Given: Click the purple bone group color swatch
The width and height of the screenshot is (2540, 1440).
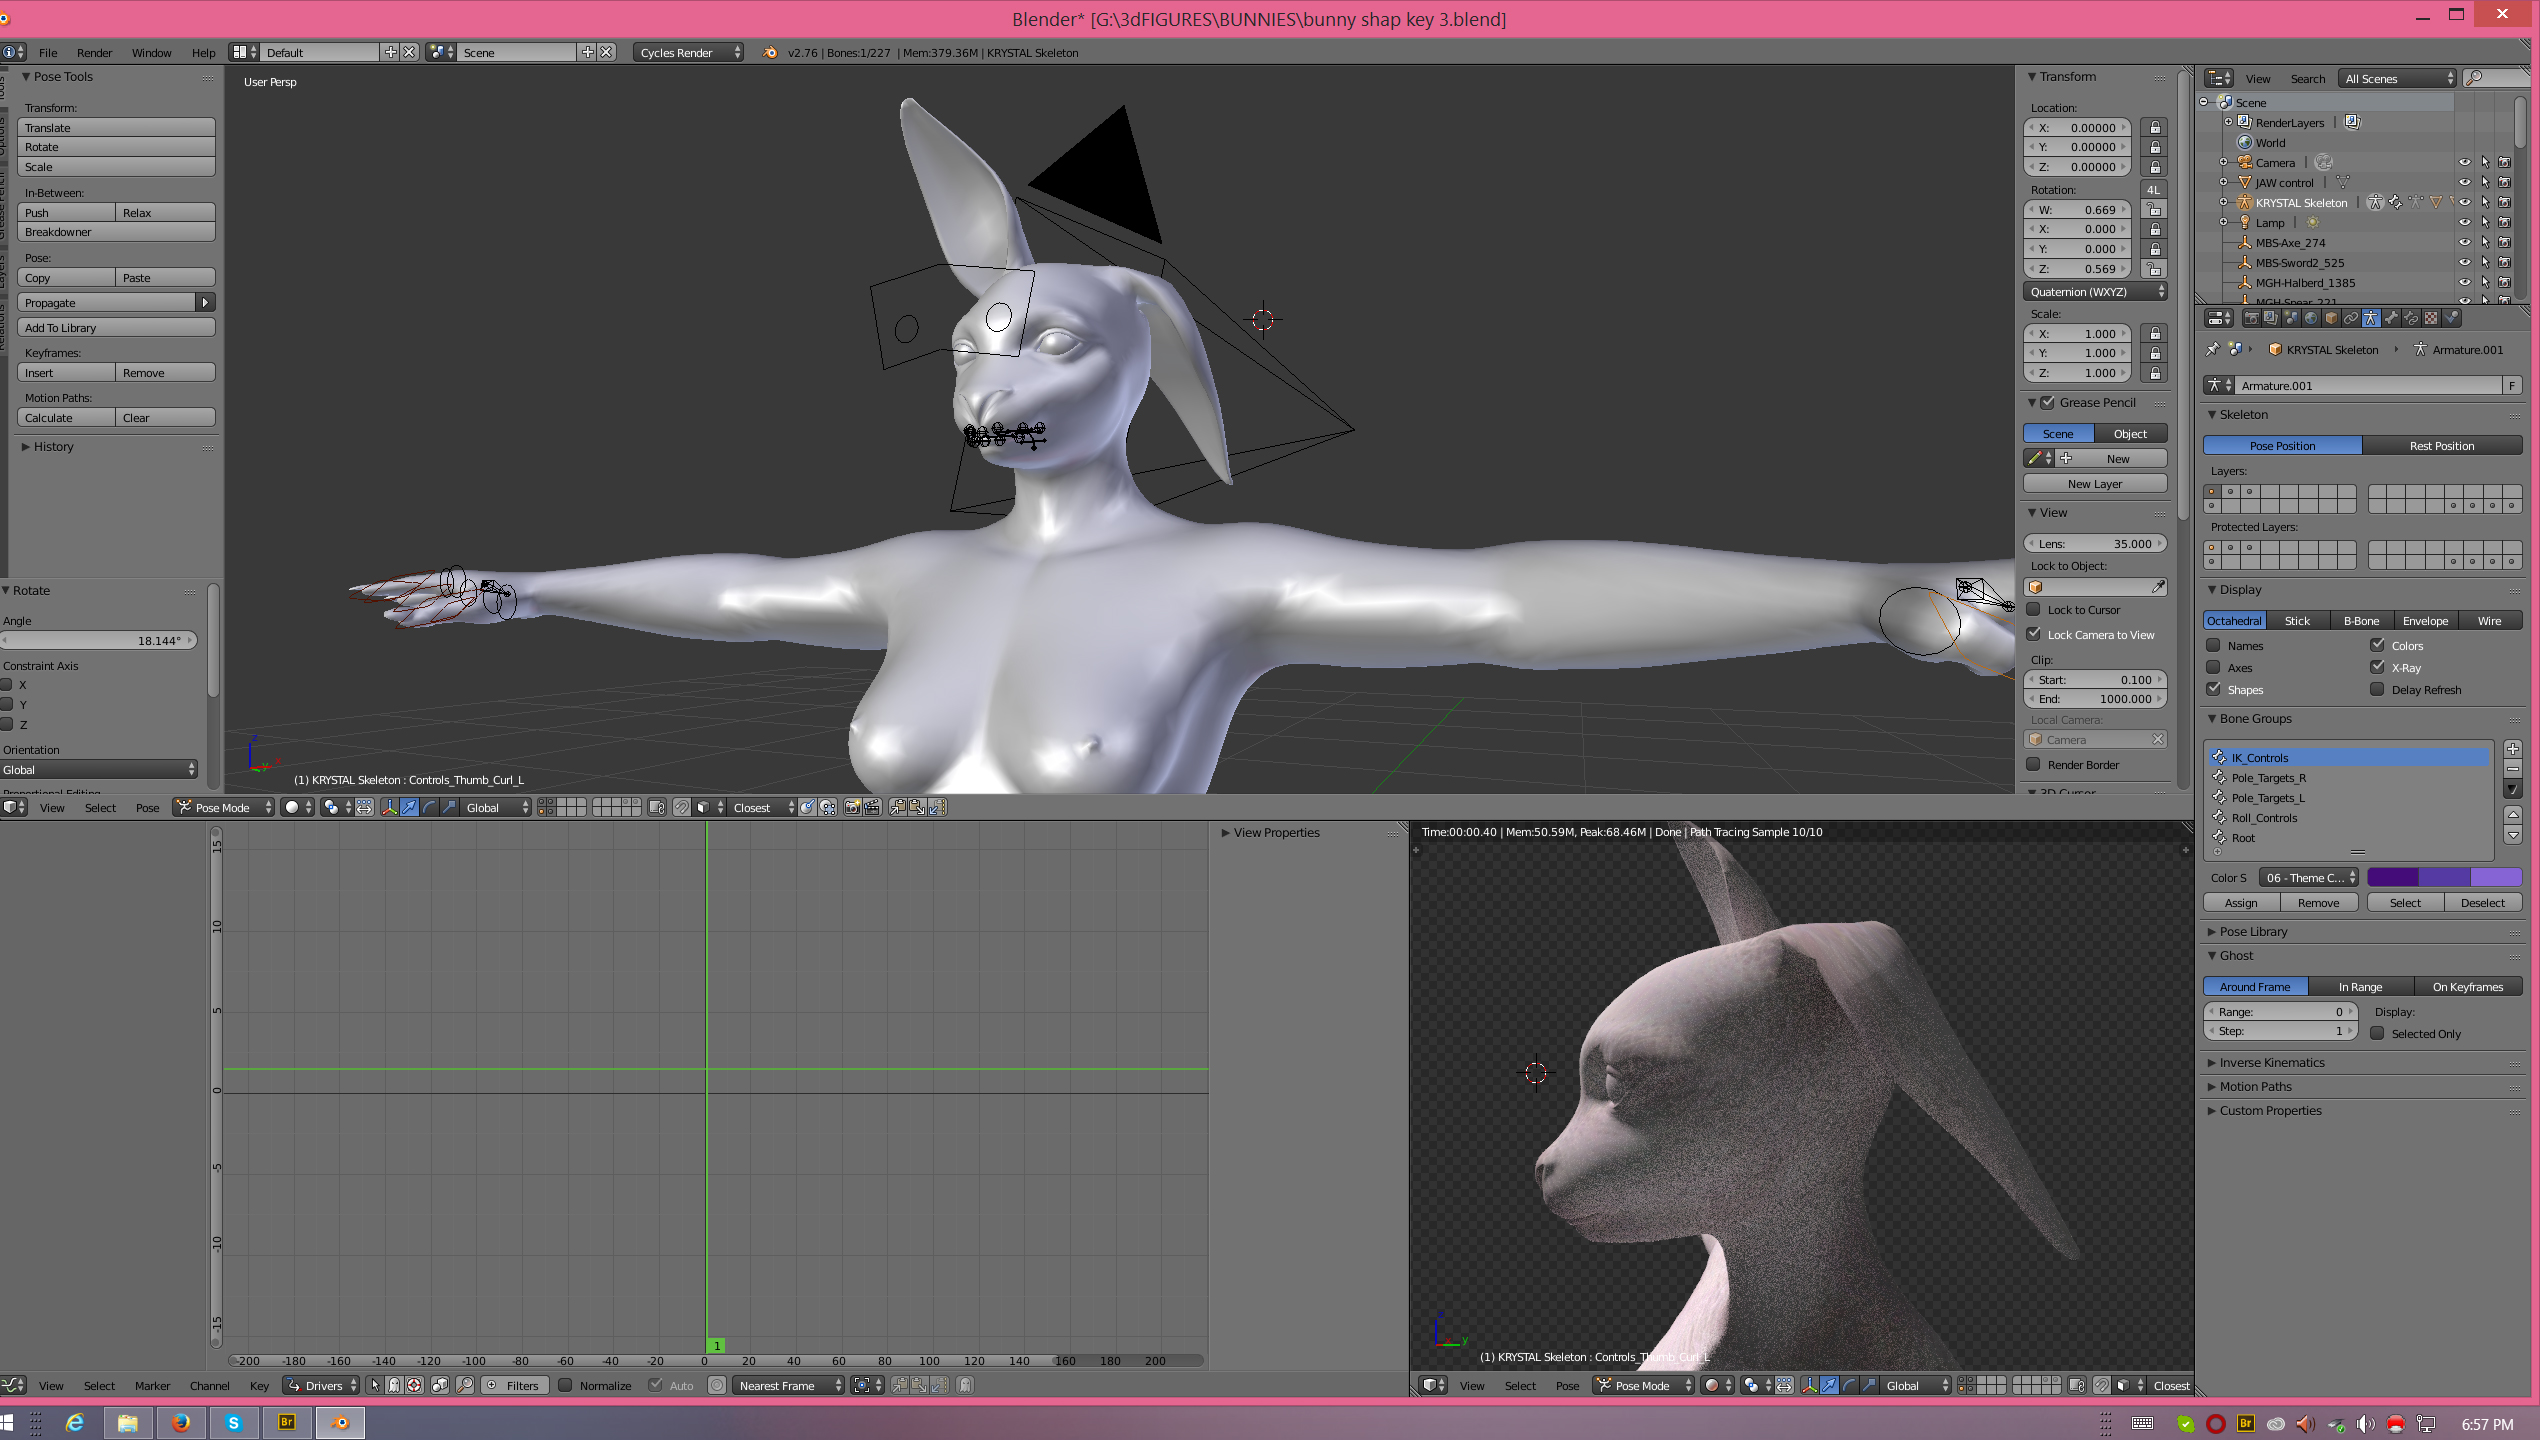Looking at the screenshot, I should [2393, 877].
